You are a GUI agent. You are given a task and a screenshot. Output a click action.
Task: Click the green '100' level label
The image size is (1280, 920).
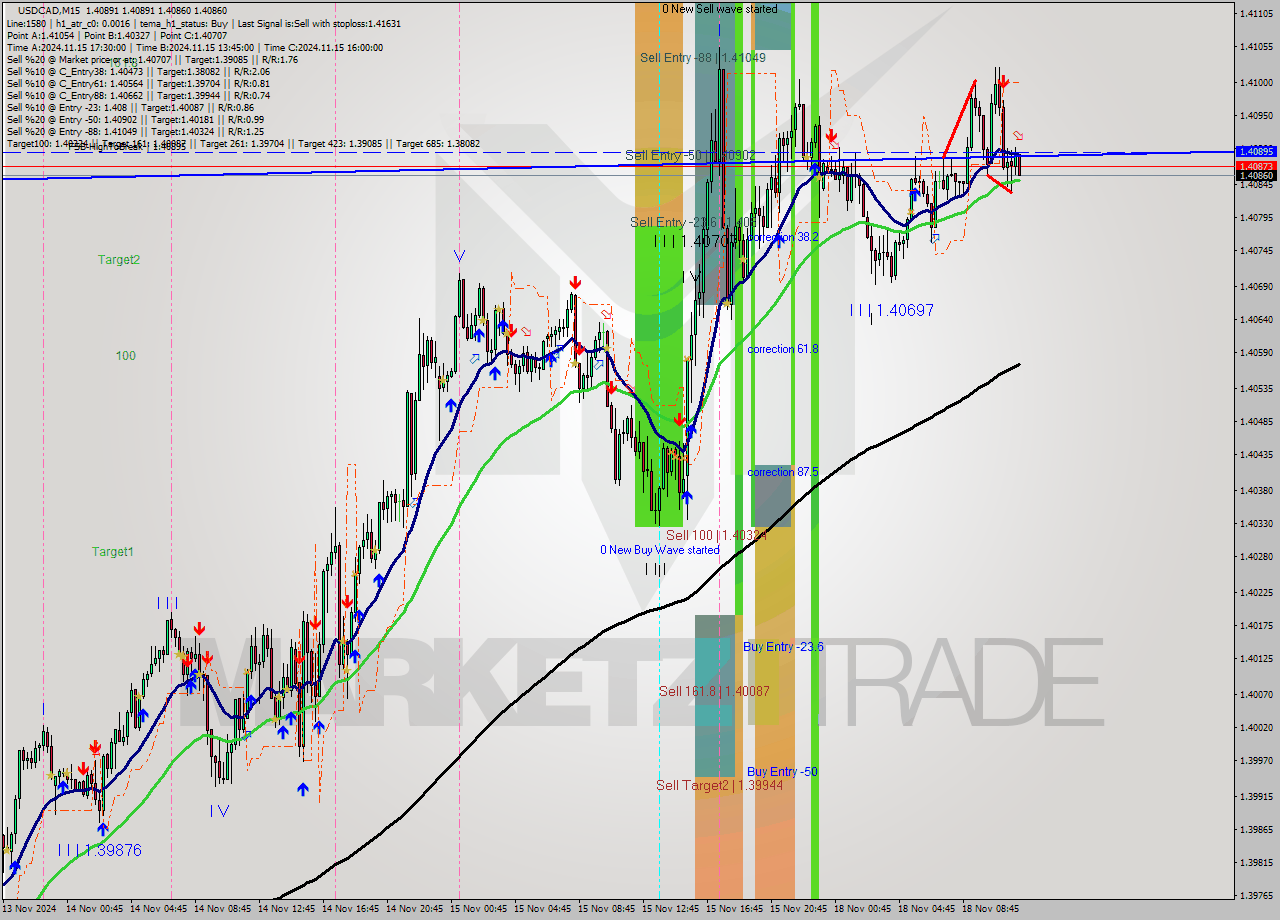[125, 356]
